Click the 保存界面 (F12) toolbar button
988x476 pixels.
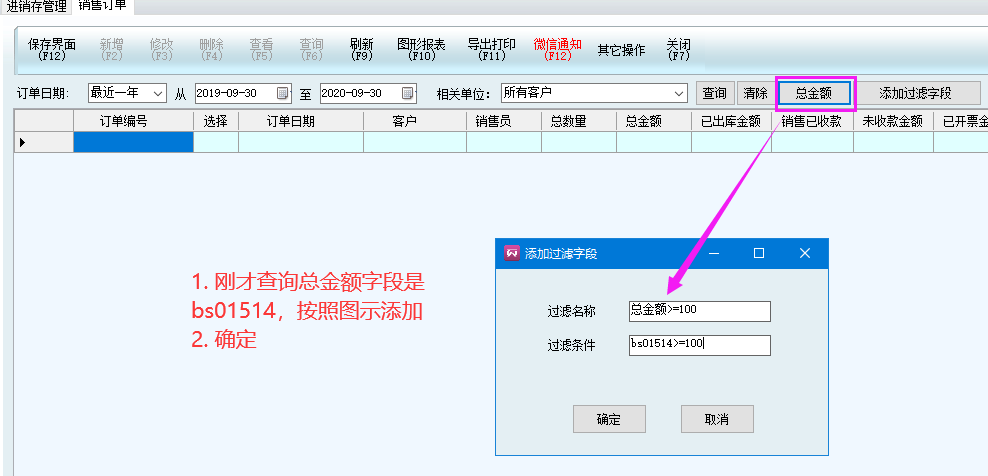pyautogui.click(x=52, y=49)
